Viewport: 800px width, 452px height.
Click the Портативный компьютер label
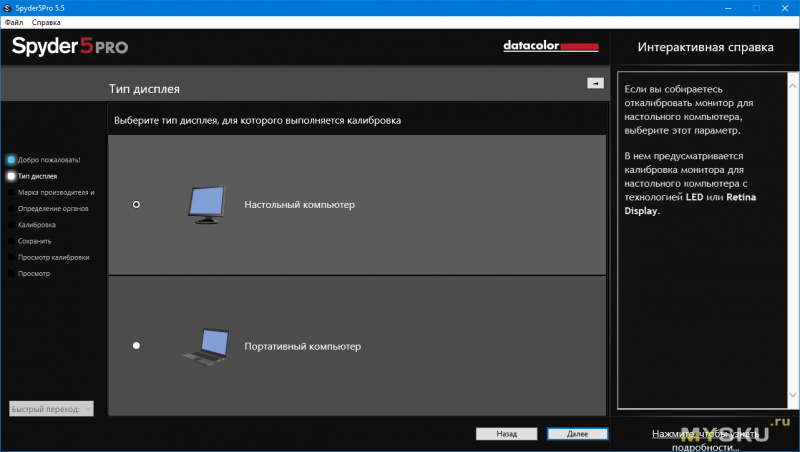pyautogui.click(x=303, y=346)
